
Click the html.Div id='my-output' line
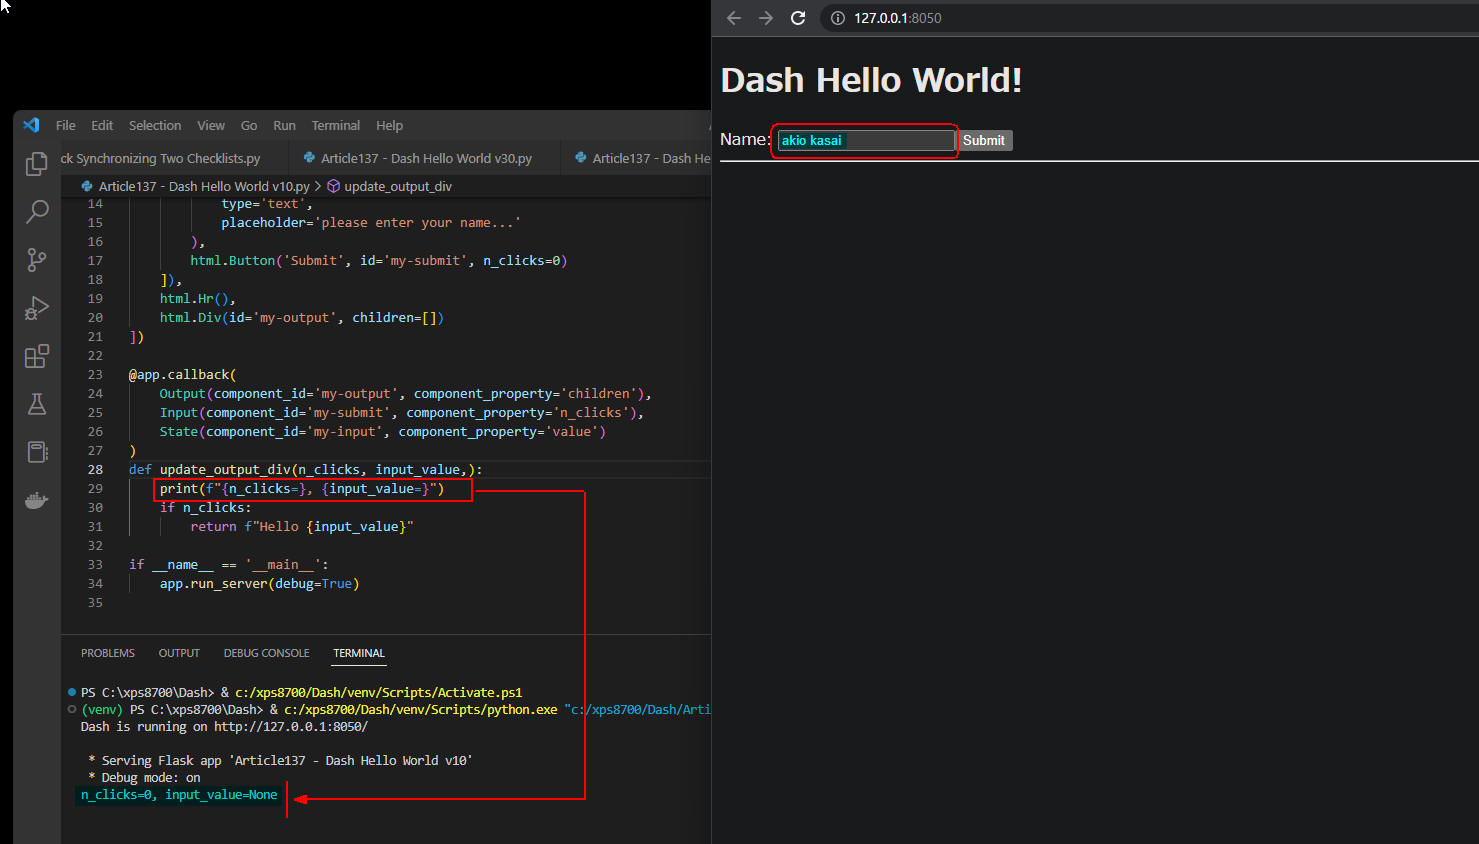(x=302, y=317)
